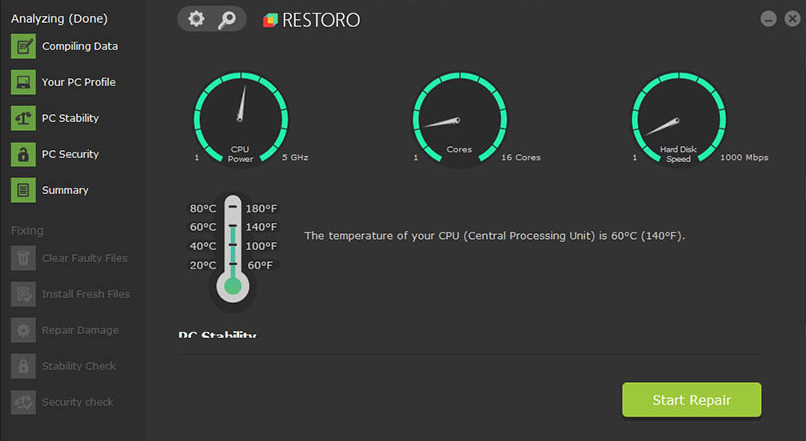Click the Stability Check lock icon
Viewport: 806px width, 441px height.
tap(23, 366)
